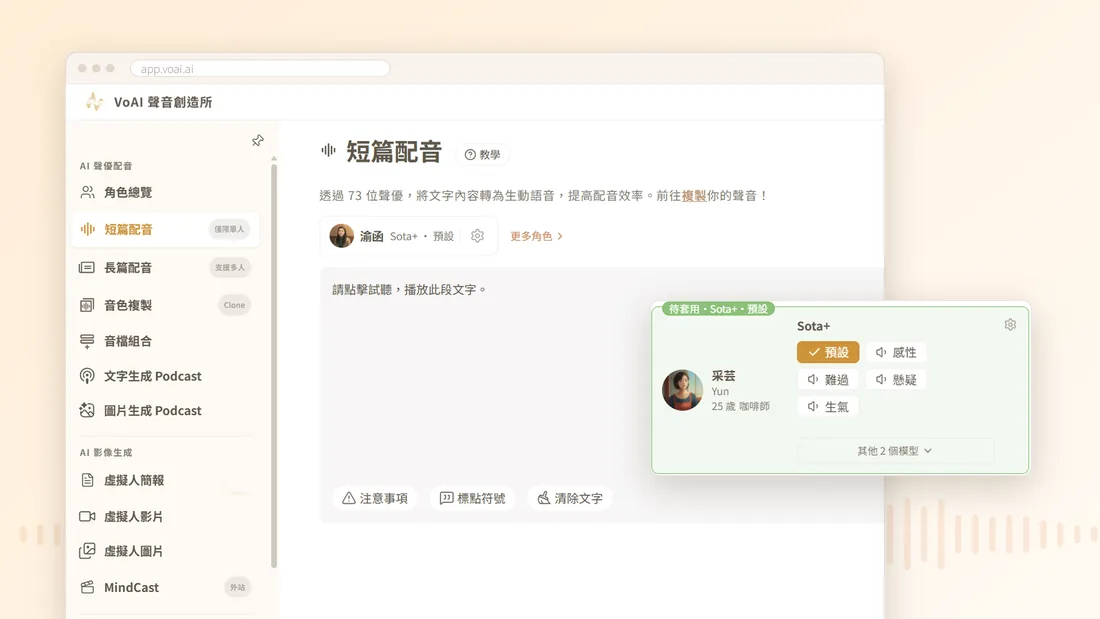Select 短篇配音 in the sidebar

(165, 229)
